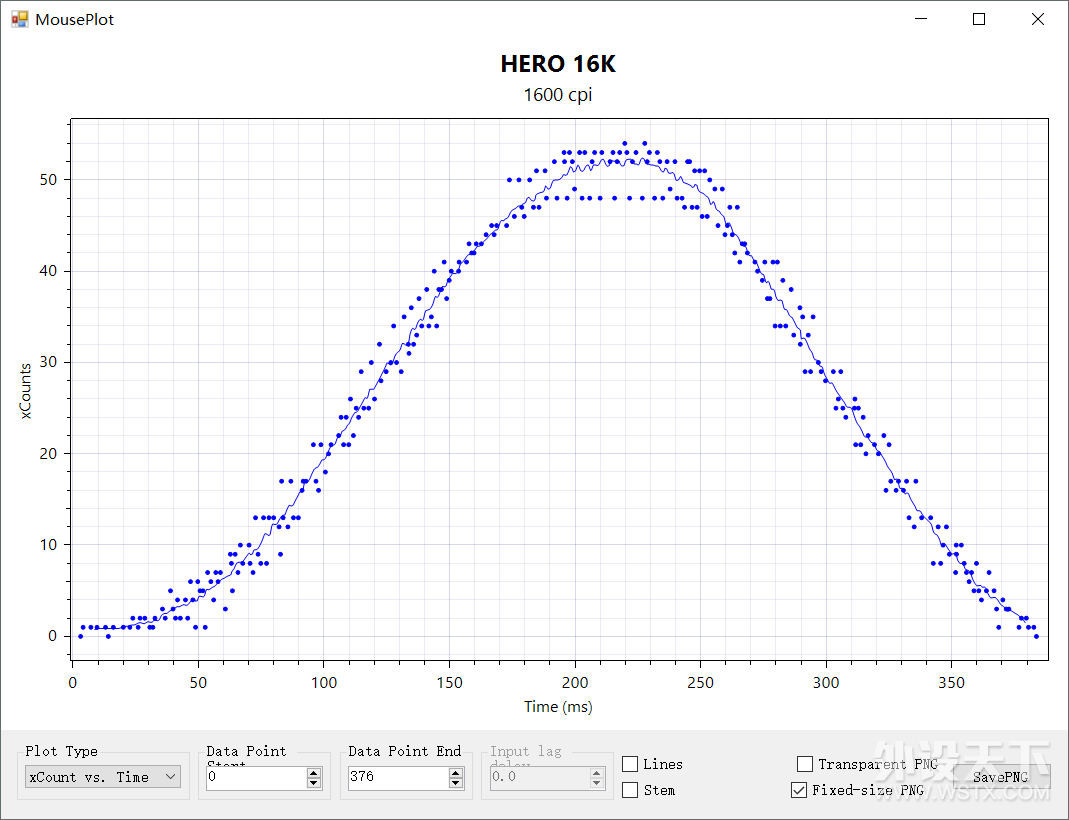Screen dimensions: 1069x820
Task: Enable the Lines checkbox
Action: click(630, 764)
